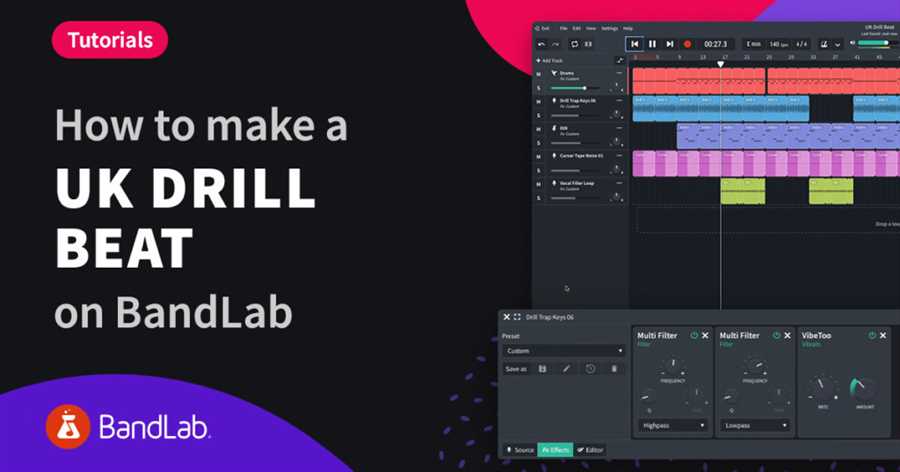Click the undo arrow in the transport bar
This screenshot has width=900, height=472.
click(x=541, y=44)
